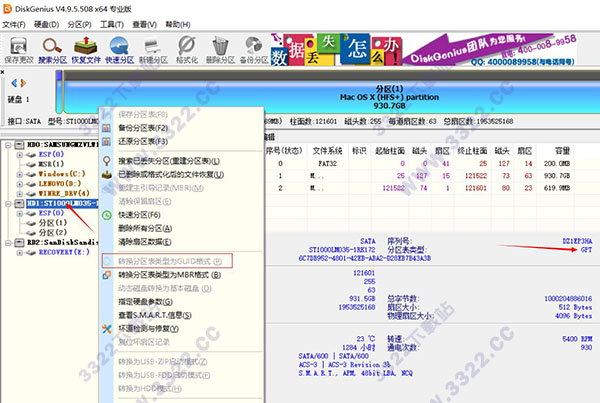Viewport: 600px width, 403px height.
Task: Go to previous disk with left arrow
Action: 14,83
